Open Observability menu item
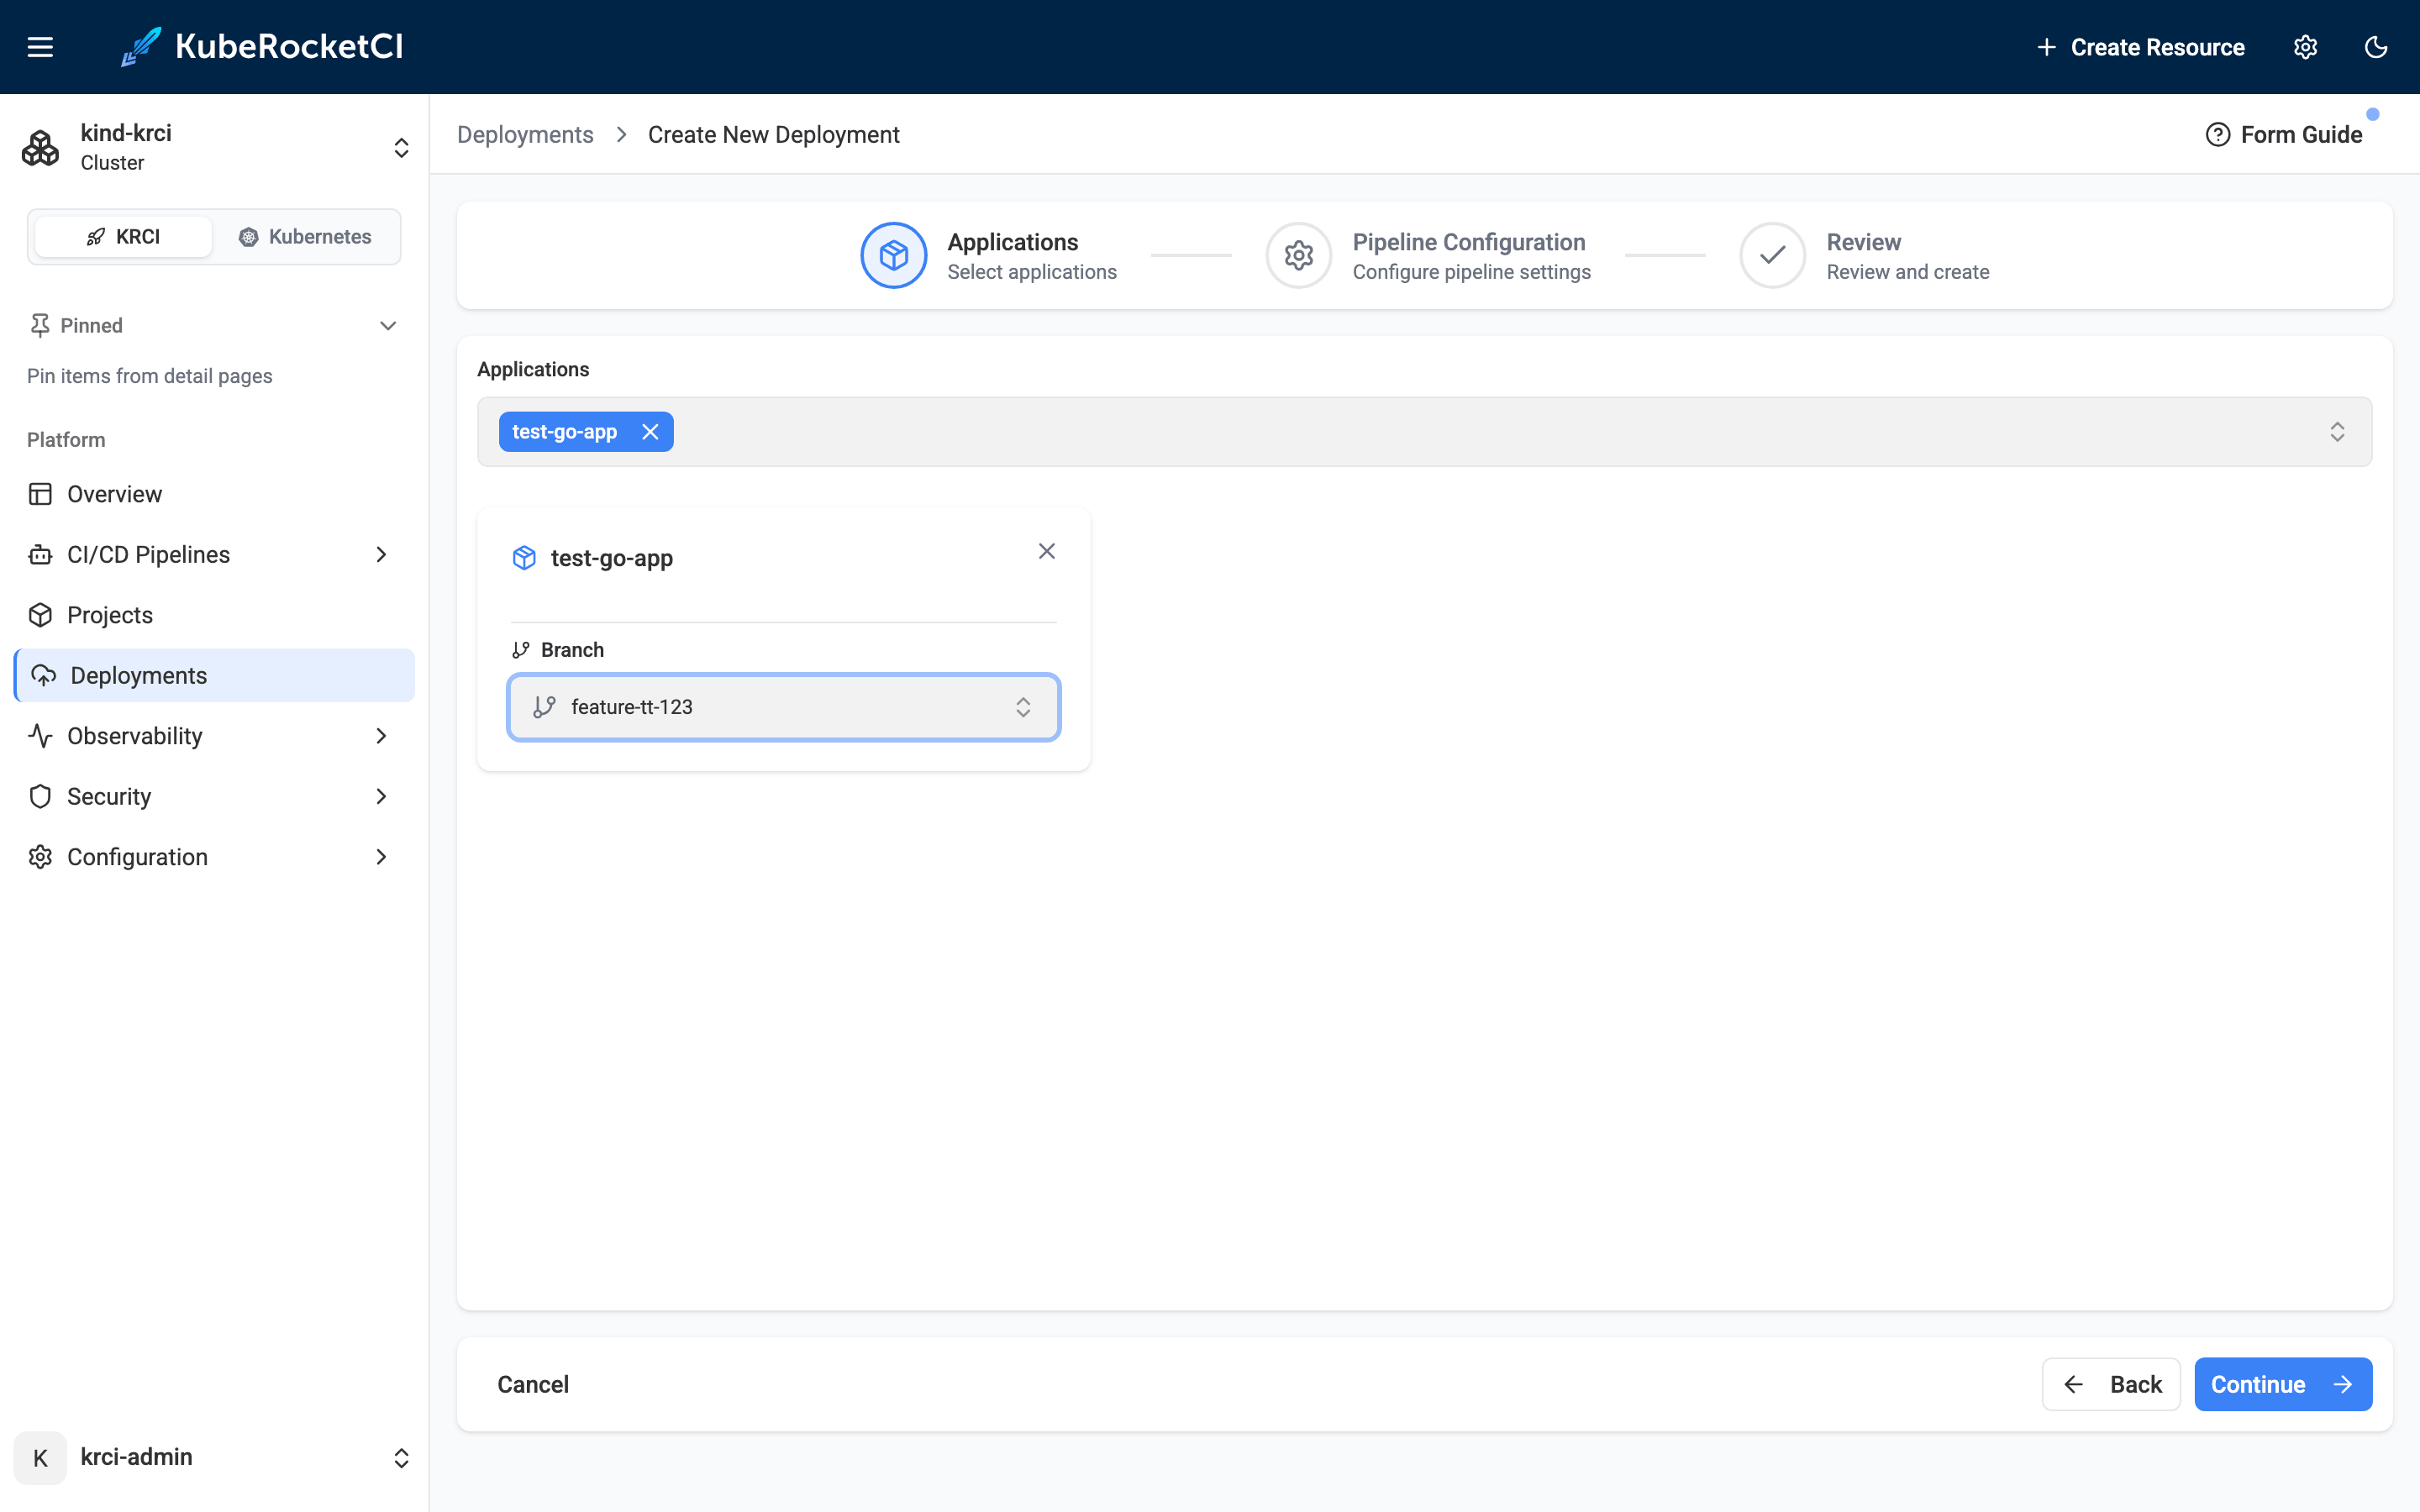 (214, 736)
